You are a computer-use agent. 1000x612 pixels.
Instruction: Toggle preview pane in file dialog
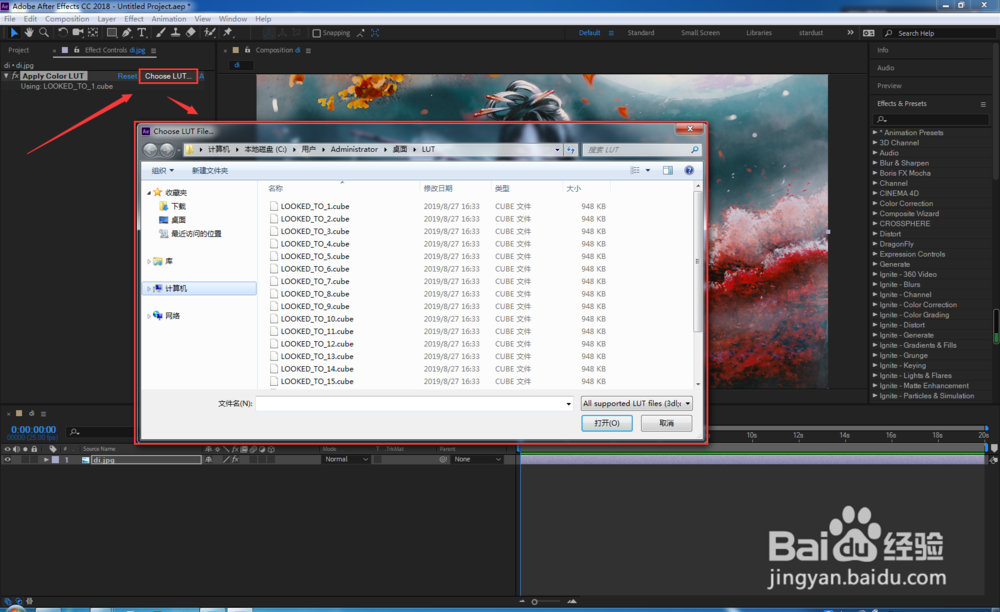click(x=668, y=170)
